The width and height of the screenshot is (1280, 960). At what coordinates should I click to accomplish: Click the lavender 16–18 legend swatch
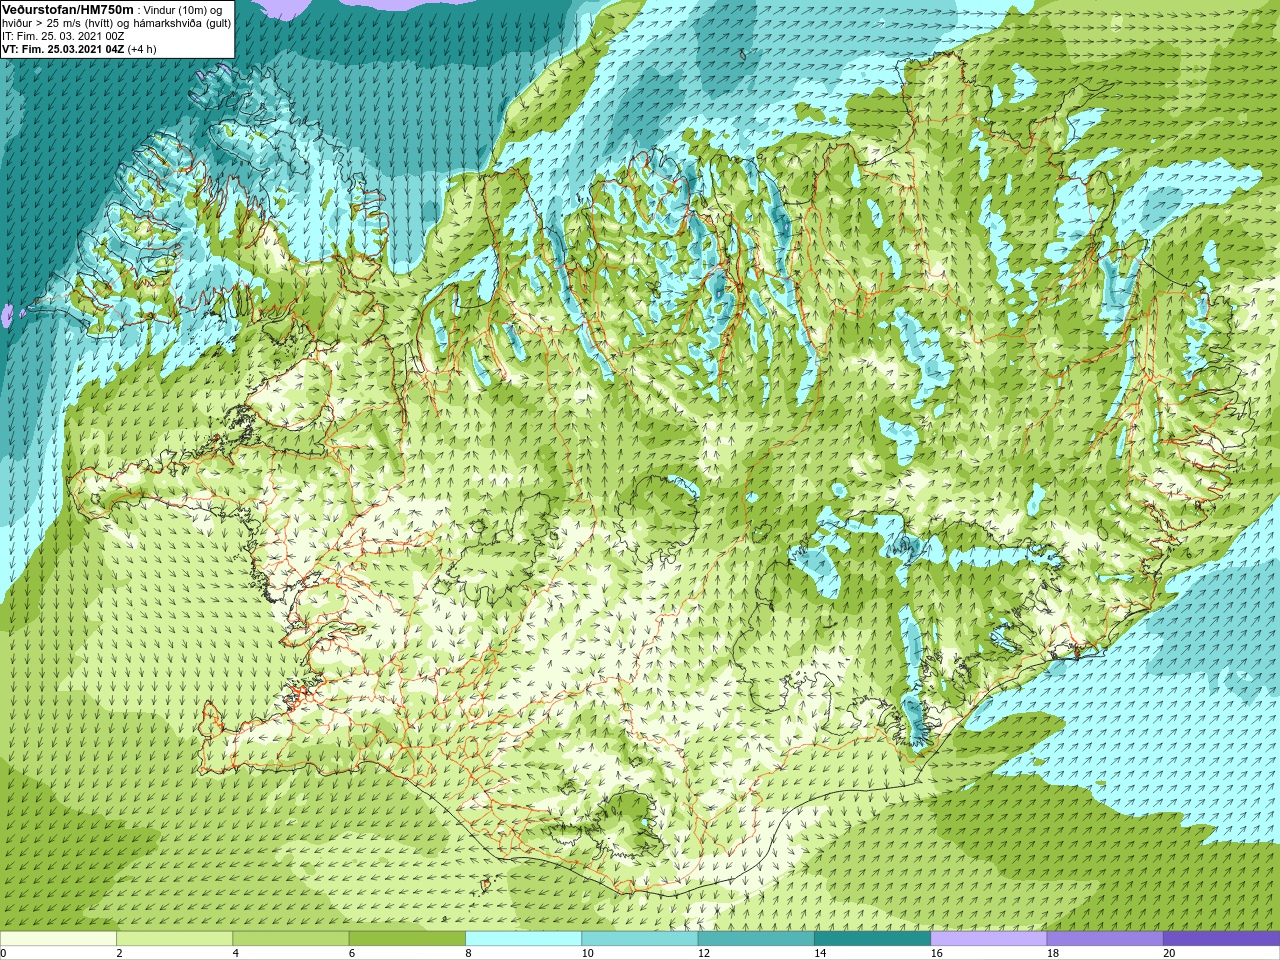point(989,939)
